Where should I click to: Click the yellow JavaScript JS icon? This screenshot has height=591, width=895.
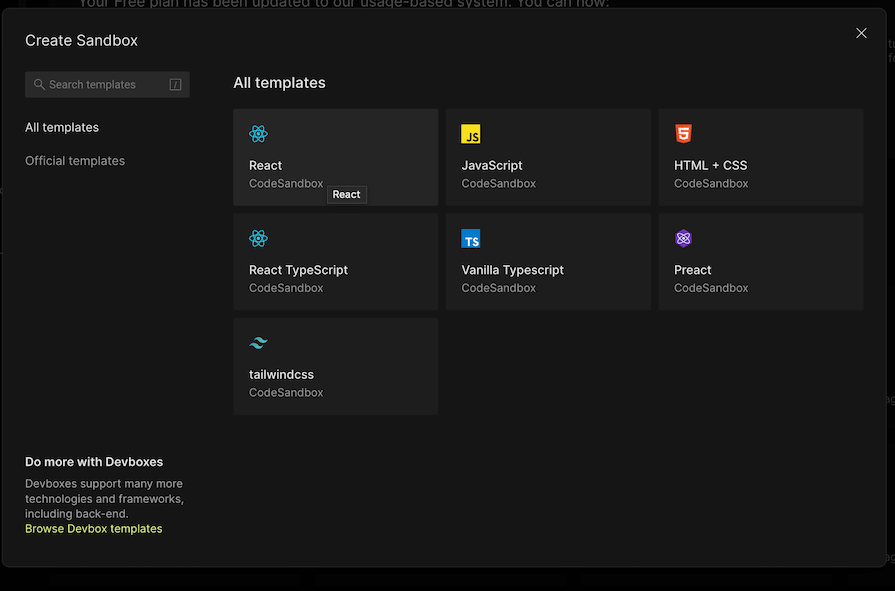[x=471, y=134]
